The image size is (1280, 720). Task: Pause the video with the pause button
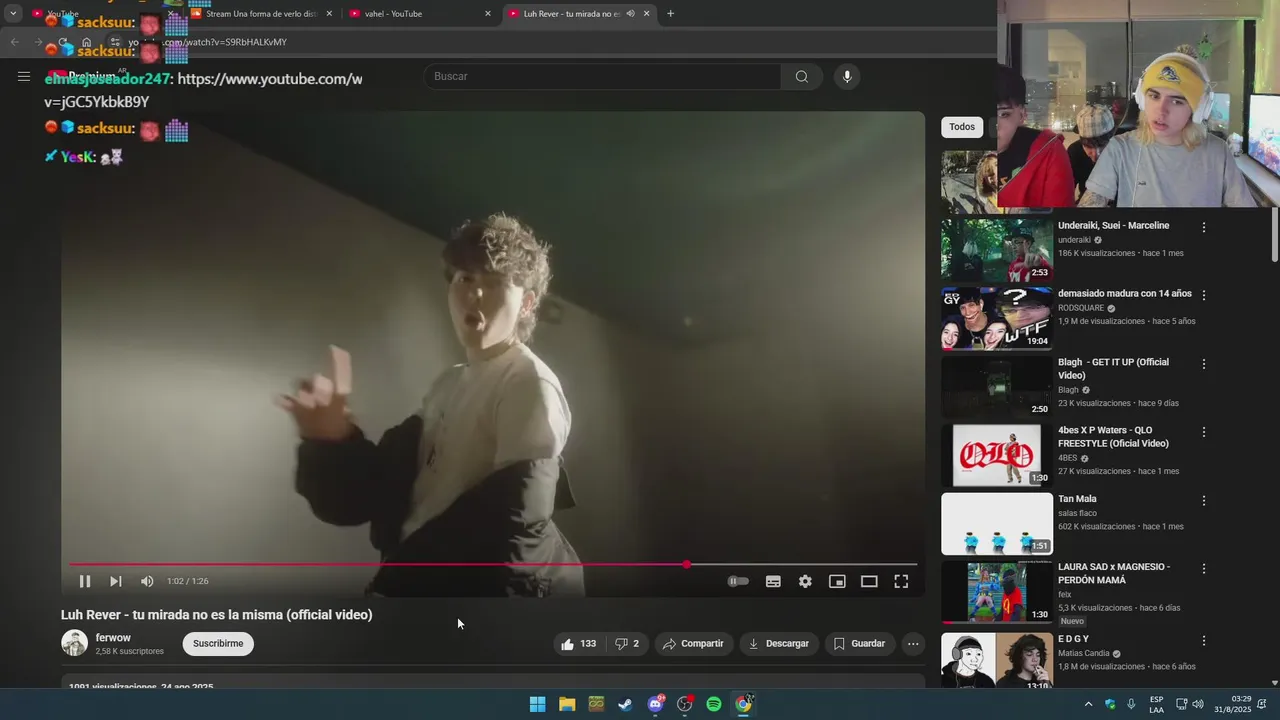click(85, 581)
